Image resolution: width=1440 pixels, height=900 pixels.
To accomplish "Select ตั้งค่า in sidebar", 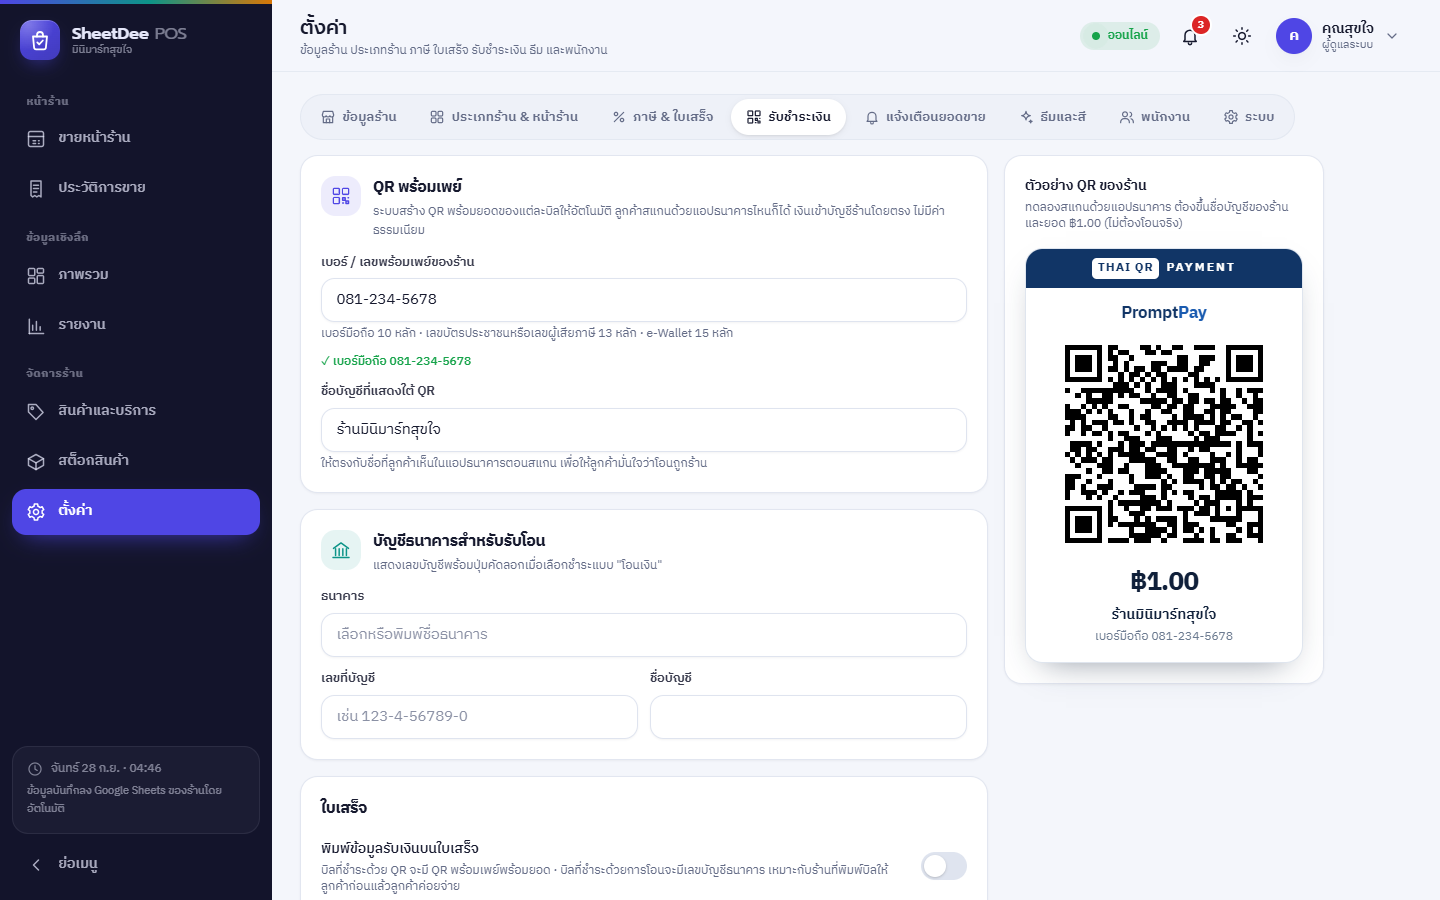I will 136,512.
